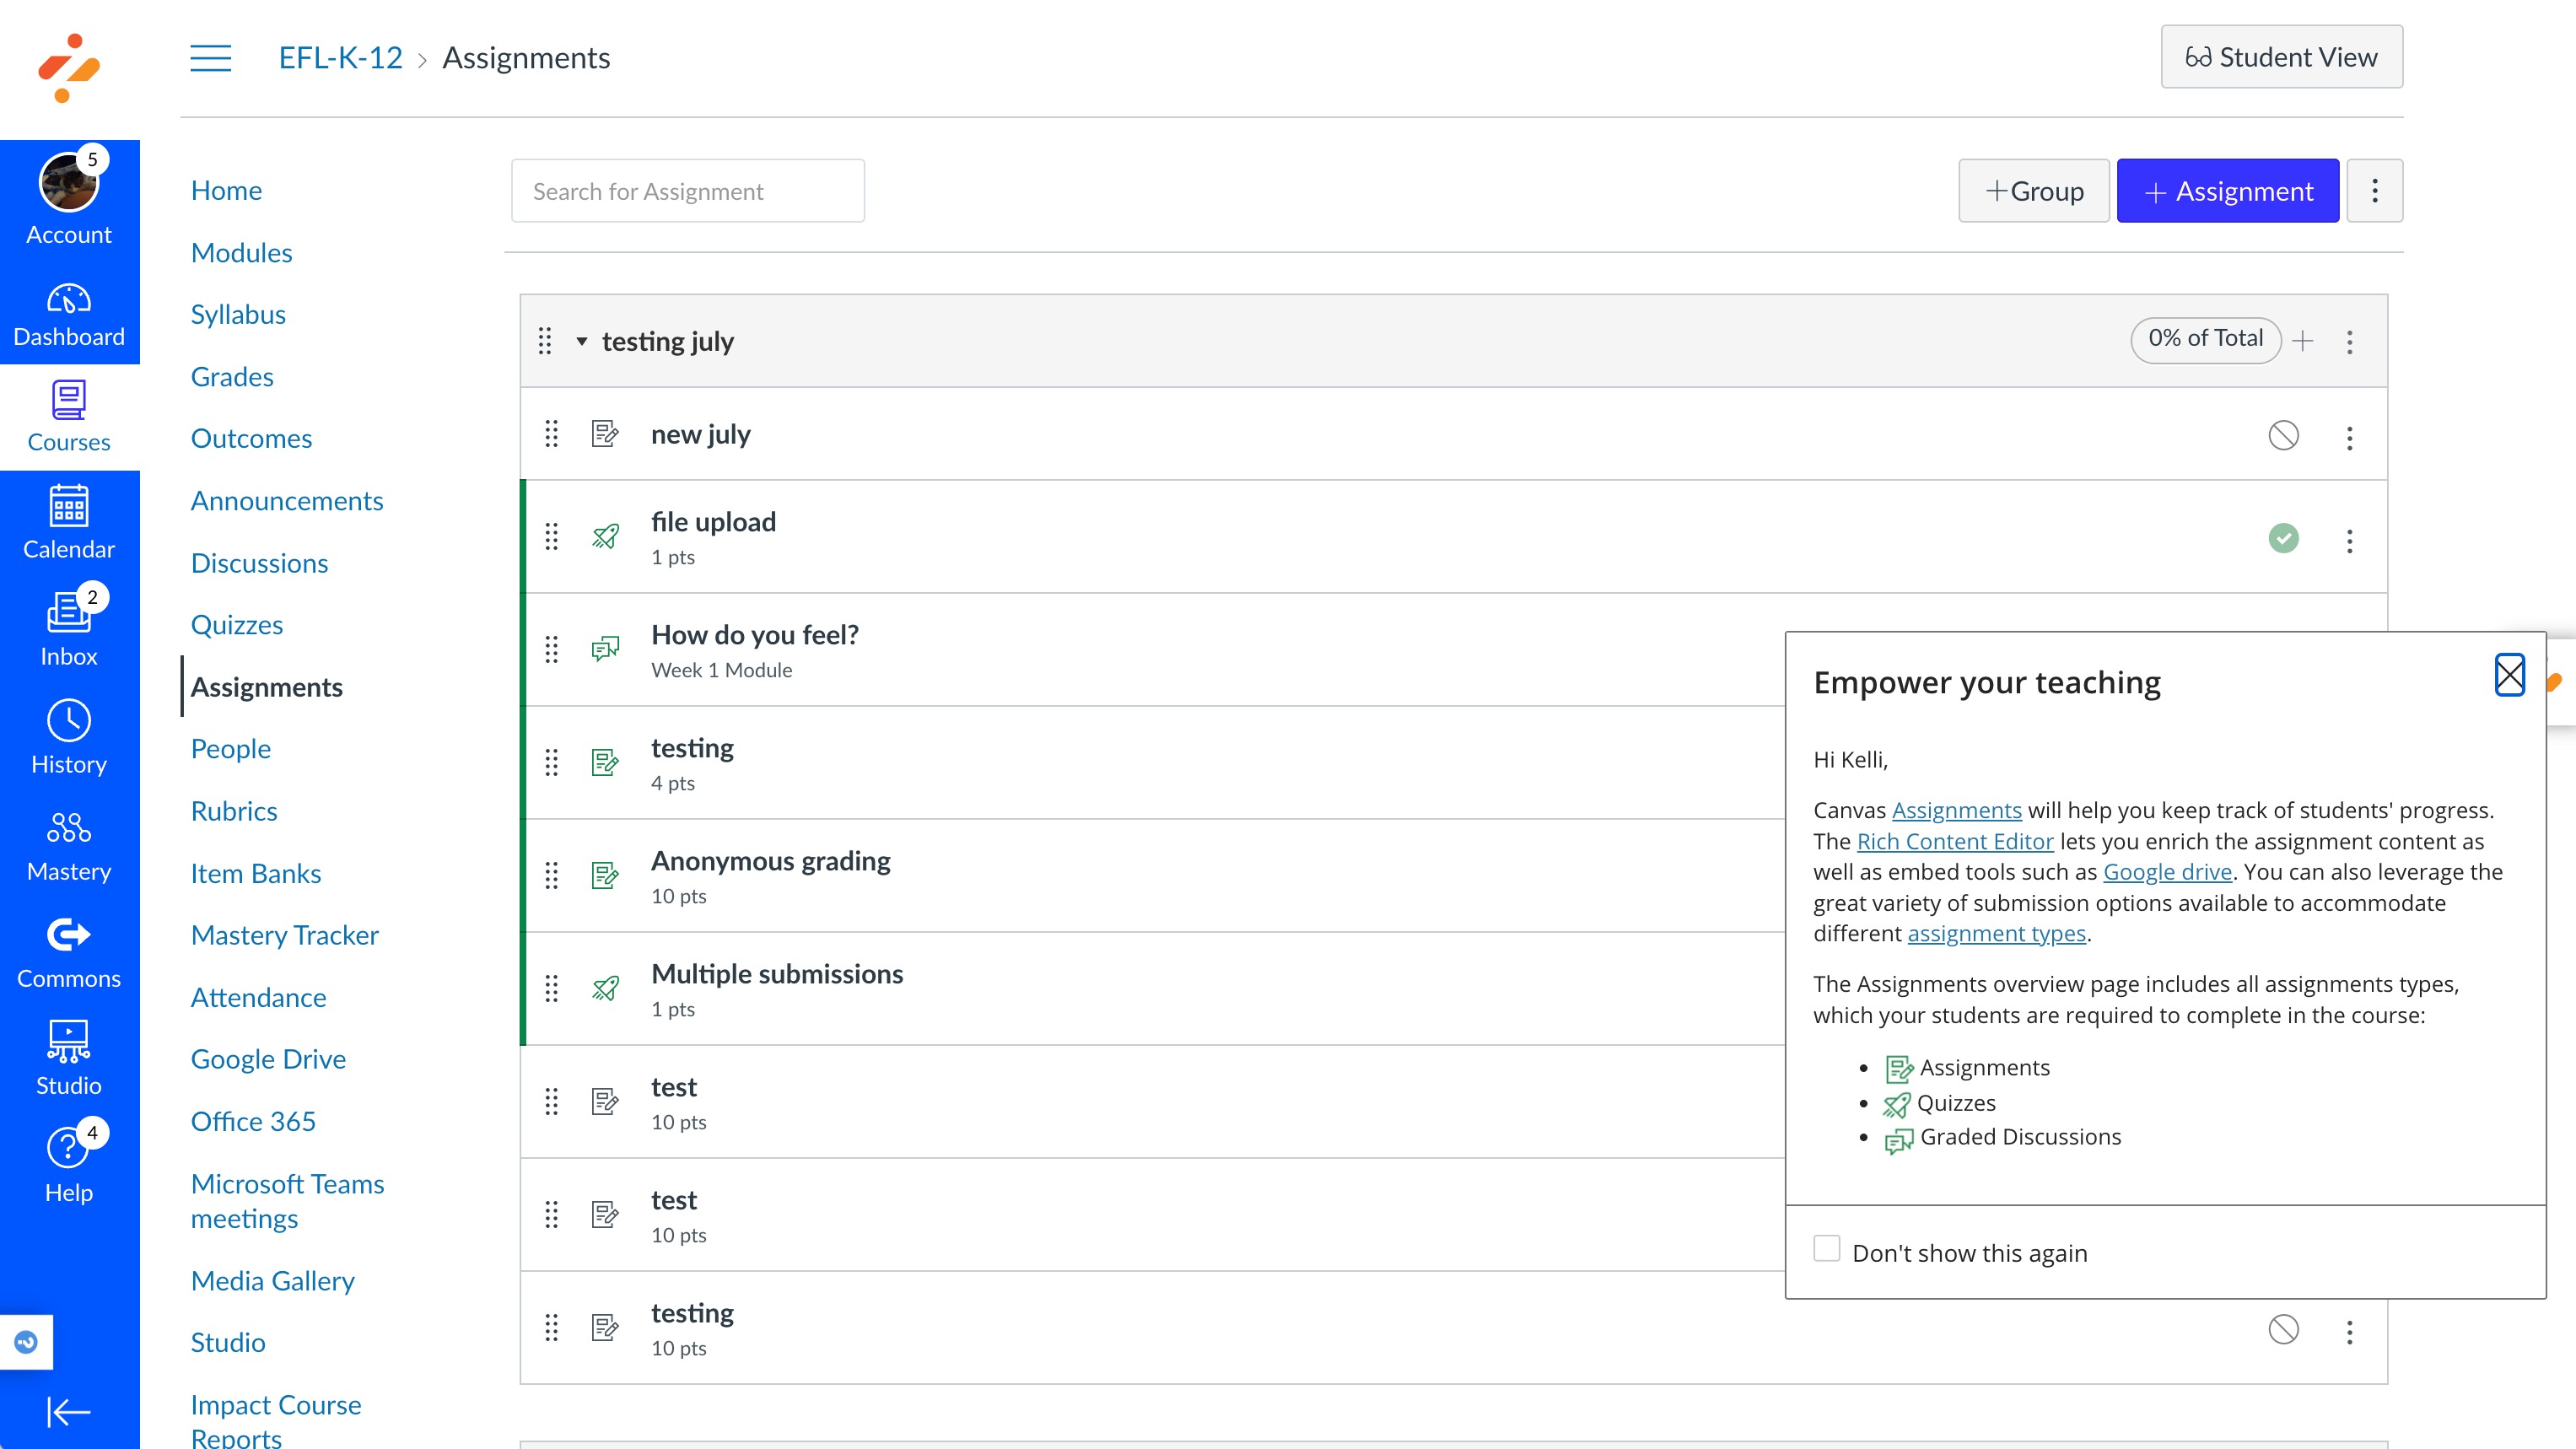
Task: Click the blue +Assignment button
Action: pos(2227,190)
